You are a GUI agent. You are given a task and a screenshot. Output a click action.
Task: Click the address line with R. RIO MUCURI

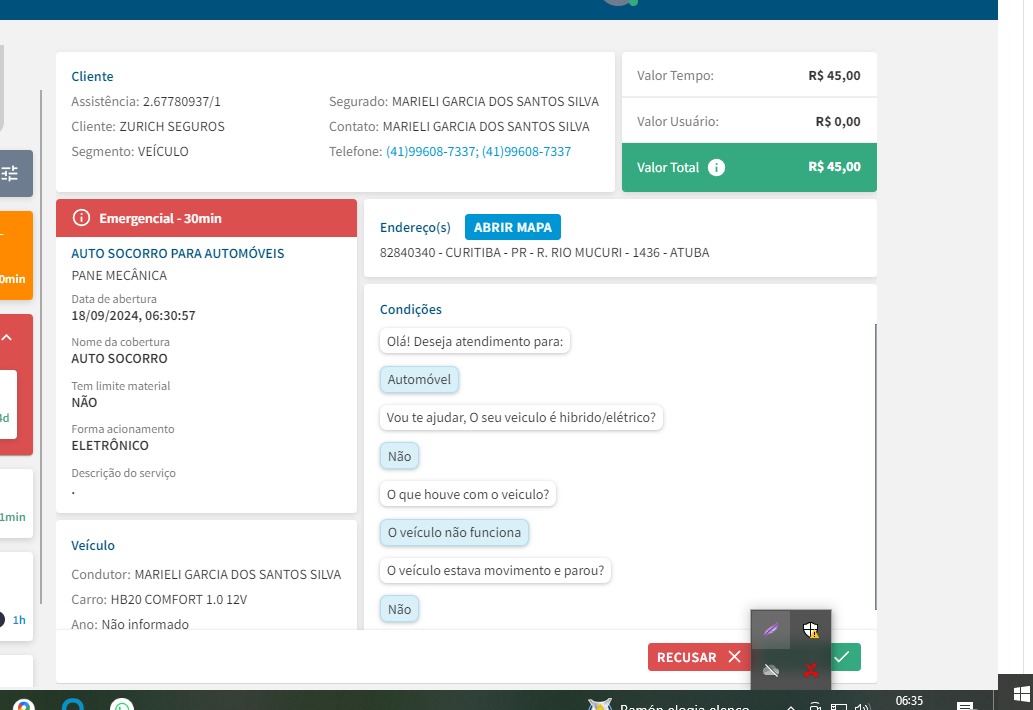(544, 252)
